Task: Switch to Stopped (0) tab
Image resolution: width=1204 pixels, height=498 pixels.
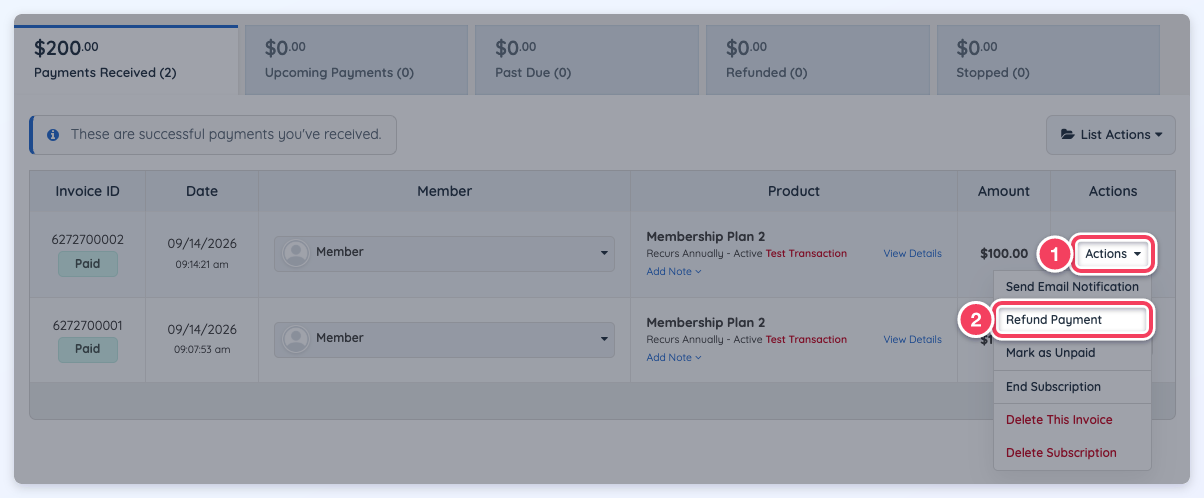Action: [1048, 60]
